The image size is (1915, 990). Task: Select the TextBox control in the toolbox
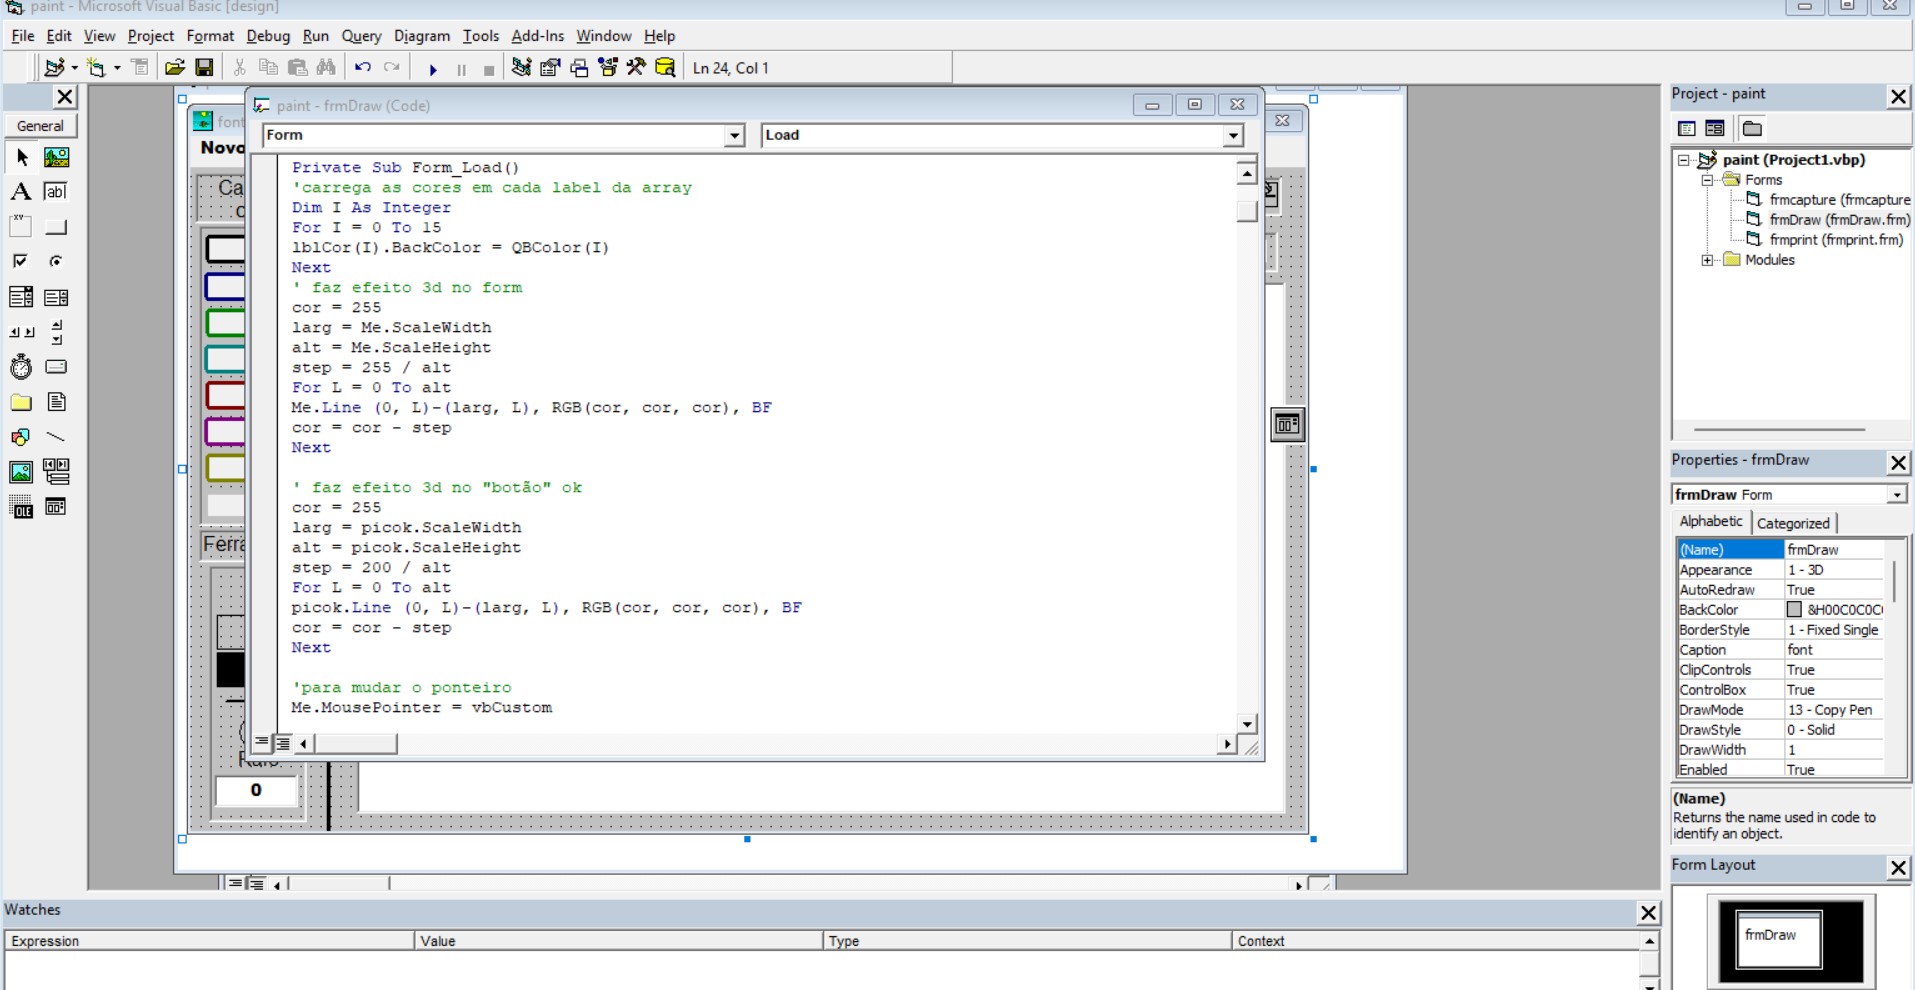point(56,191)
